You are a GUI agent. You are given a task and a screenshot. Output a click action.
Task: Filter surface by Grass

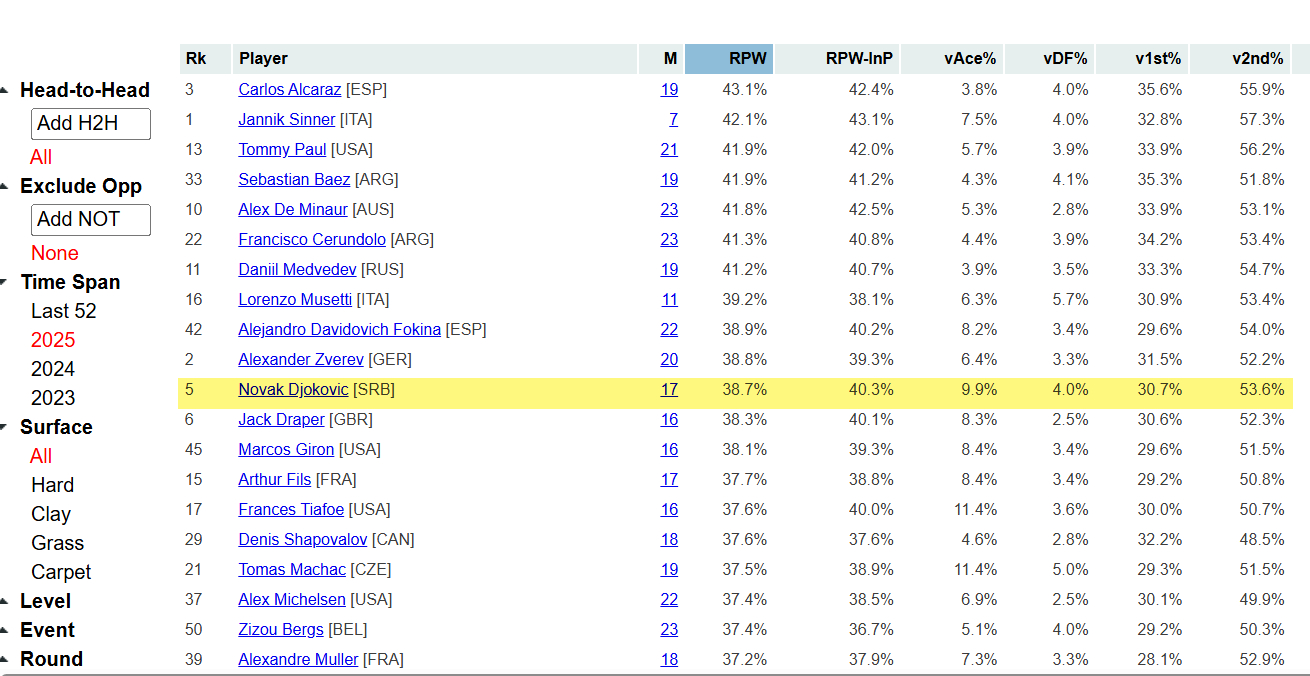57,543
